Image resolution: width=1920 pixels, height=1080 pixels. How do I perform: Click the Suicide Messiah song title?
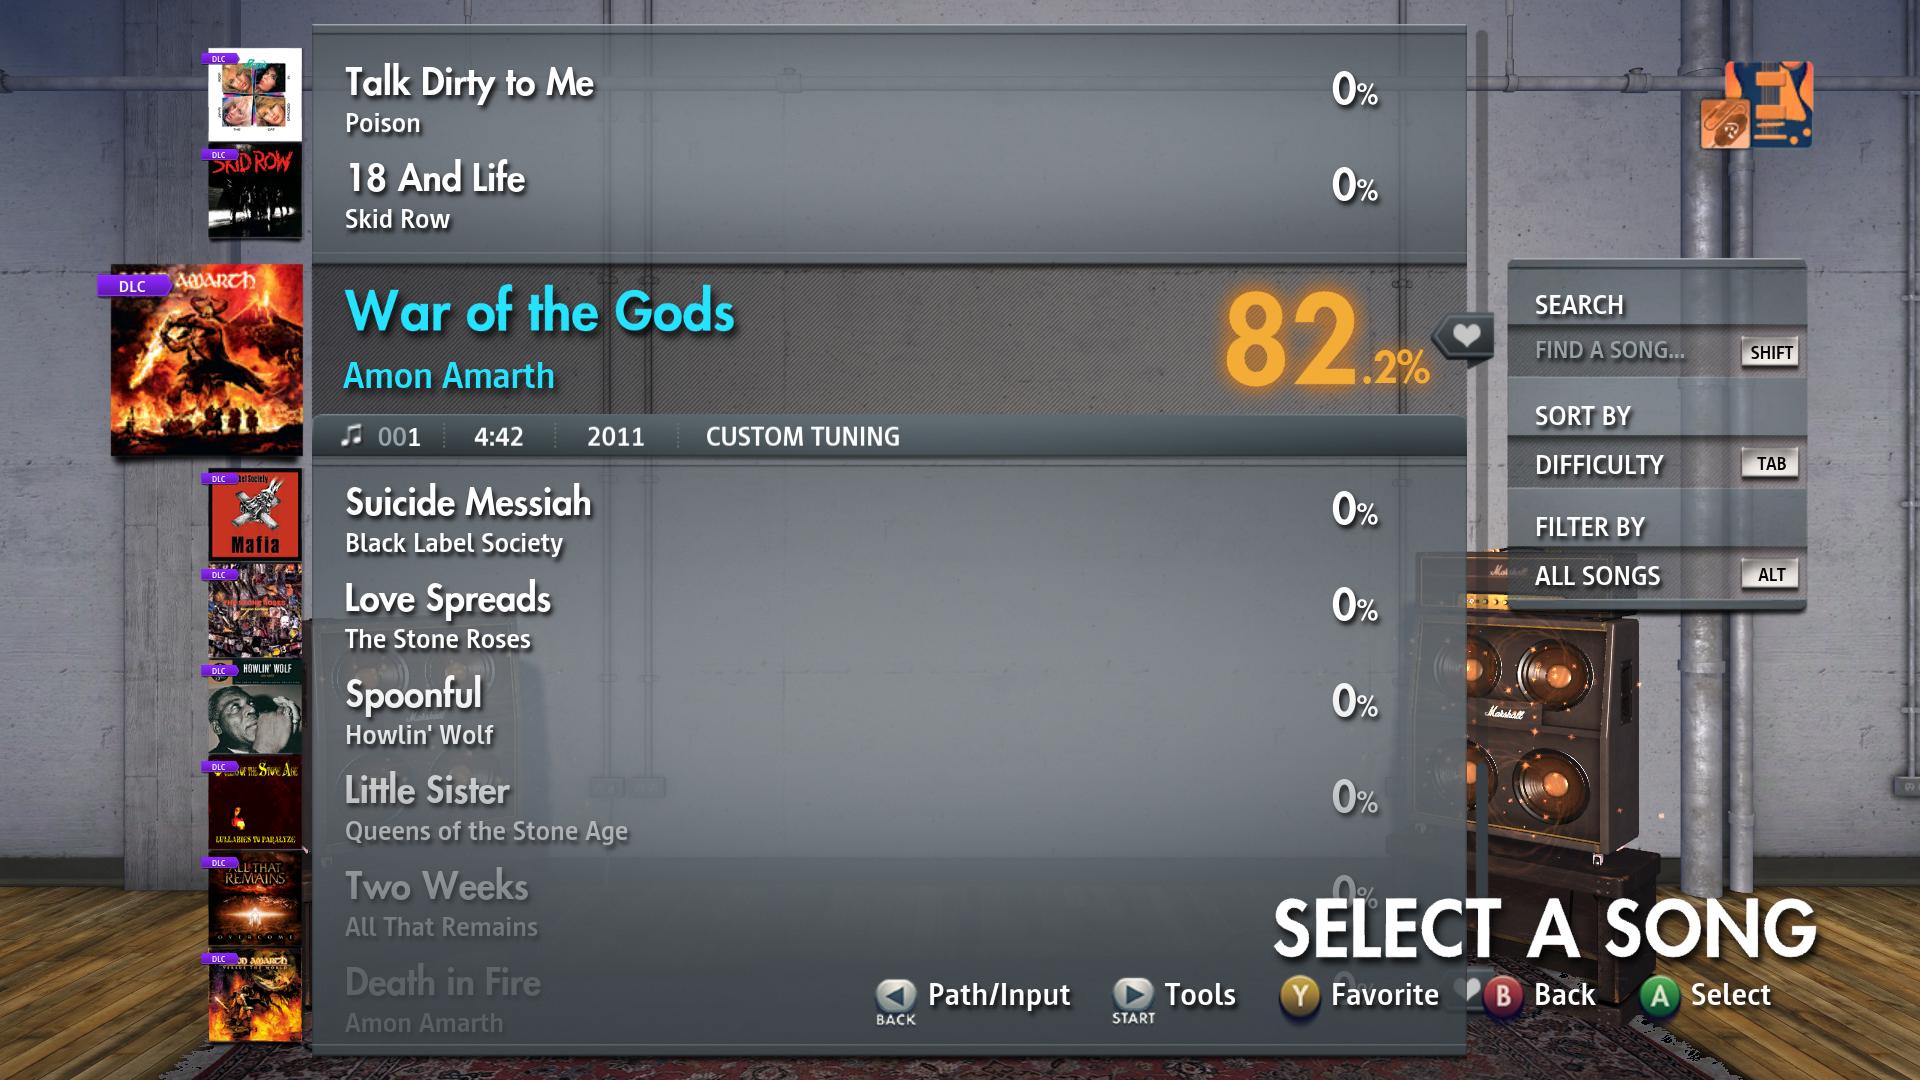point(468,502)
